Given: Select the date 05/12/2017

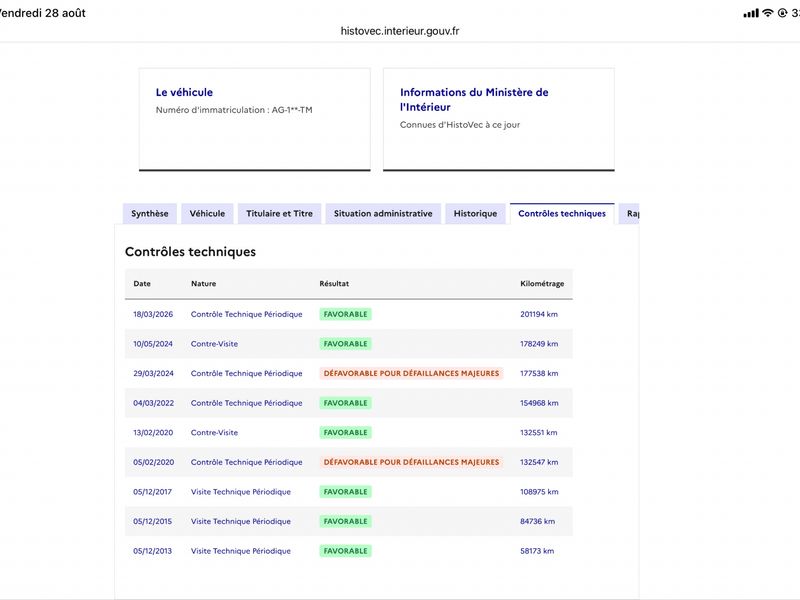Looking at the screenshot, I should pos(153,492).
